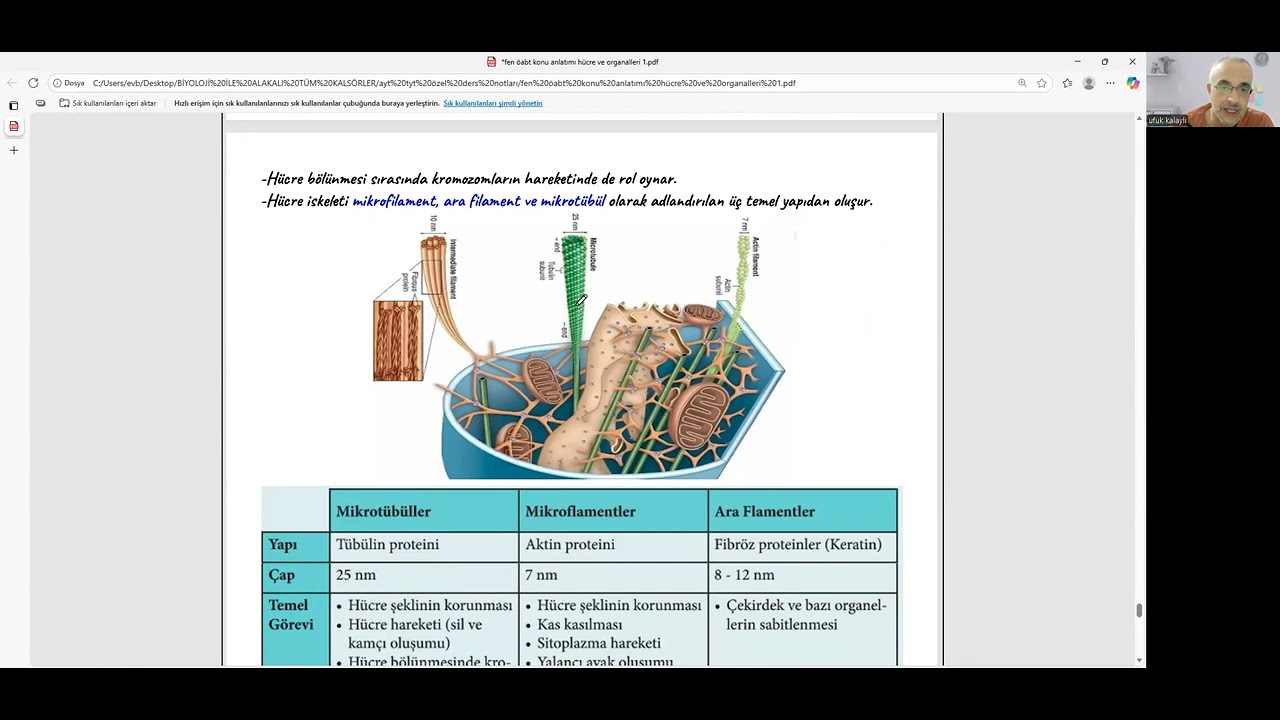Viewport: 1280px width, 720px height.
Task: Click the vertical scrollbar thumb
Action: click(x=1139, y=610)
